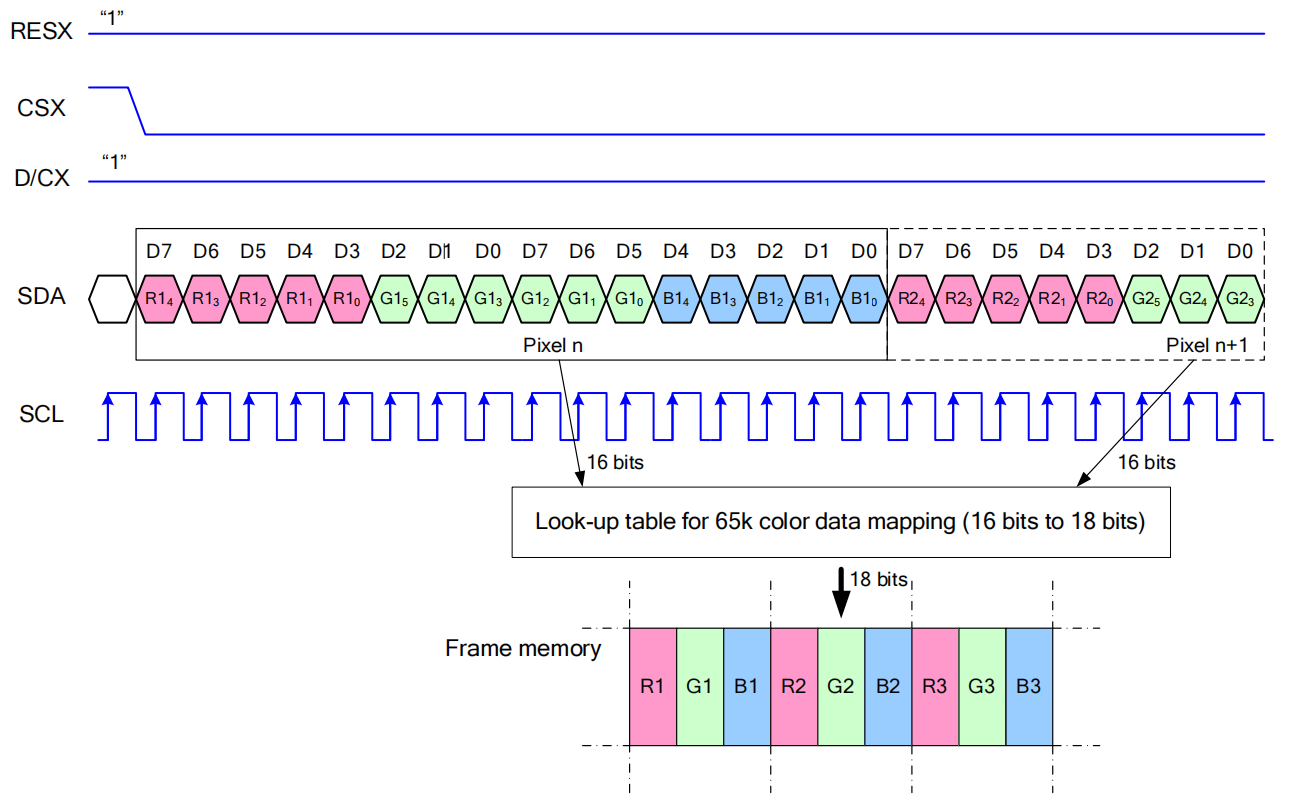
Task: Select the B1₀ bit cell on SDA
Action: 864,298
